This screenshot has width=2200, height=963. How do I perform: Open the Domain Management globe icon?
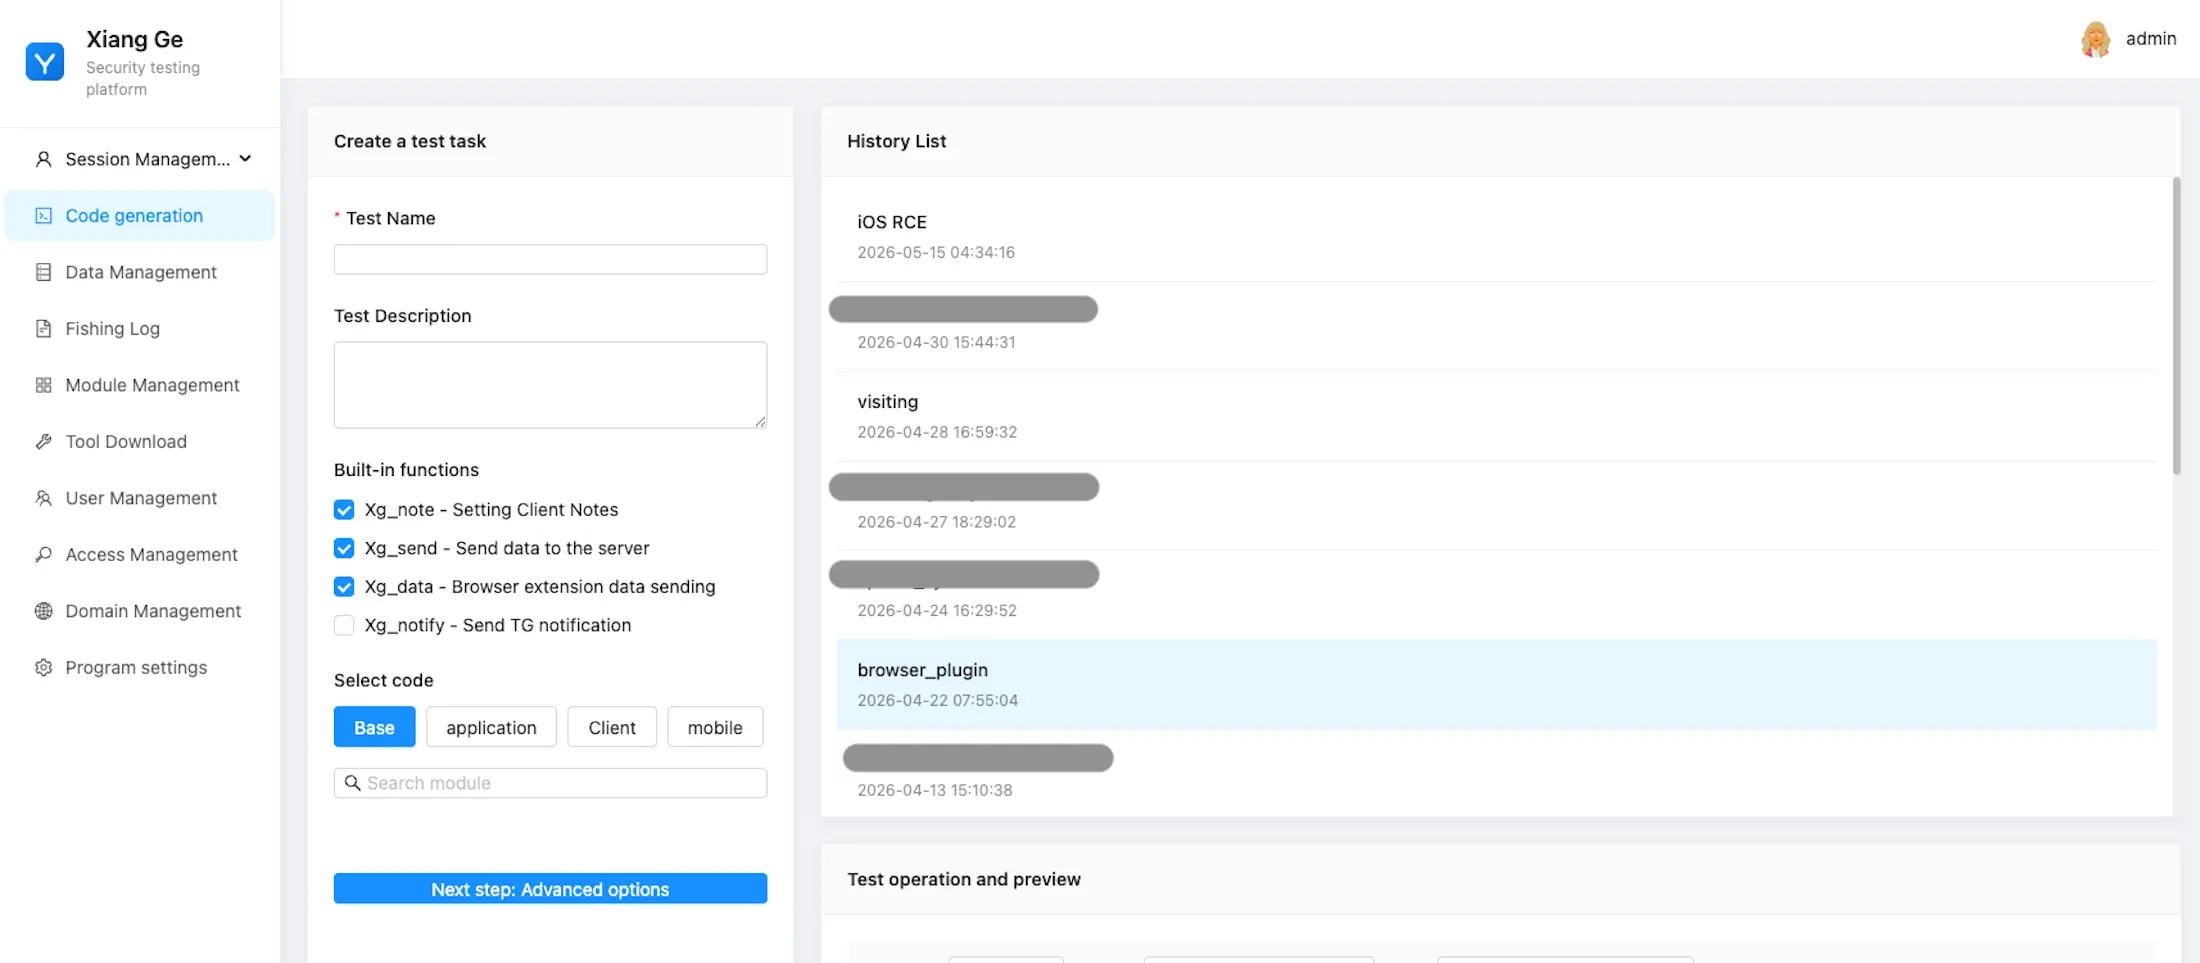43,611
